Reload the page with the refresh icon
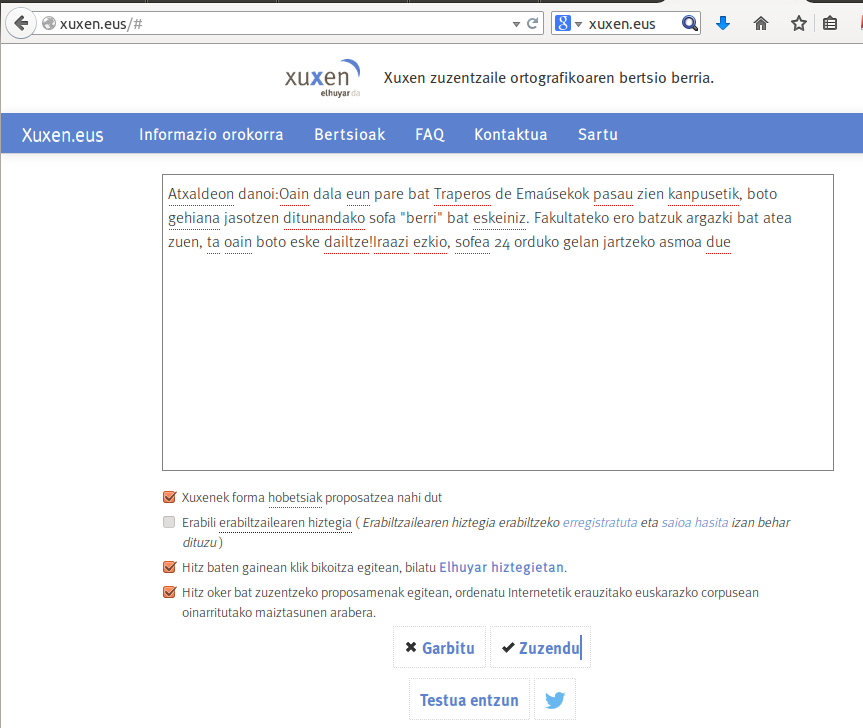This screenshot has width=863, height=728. click(532, 24)
